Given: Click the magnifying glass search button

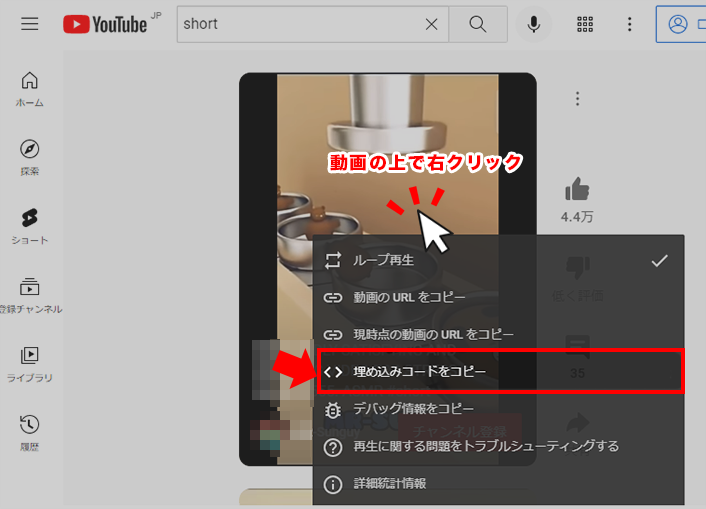Looking at the screenshot, I should click(x=478, y=24).
